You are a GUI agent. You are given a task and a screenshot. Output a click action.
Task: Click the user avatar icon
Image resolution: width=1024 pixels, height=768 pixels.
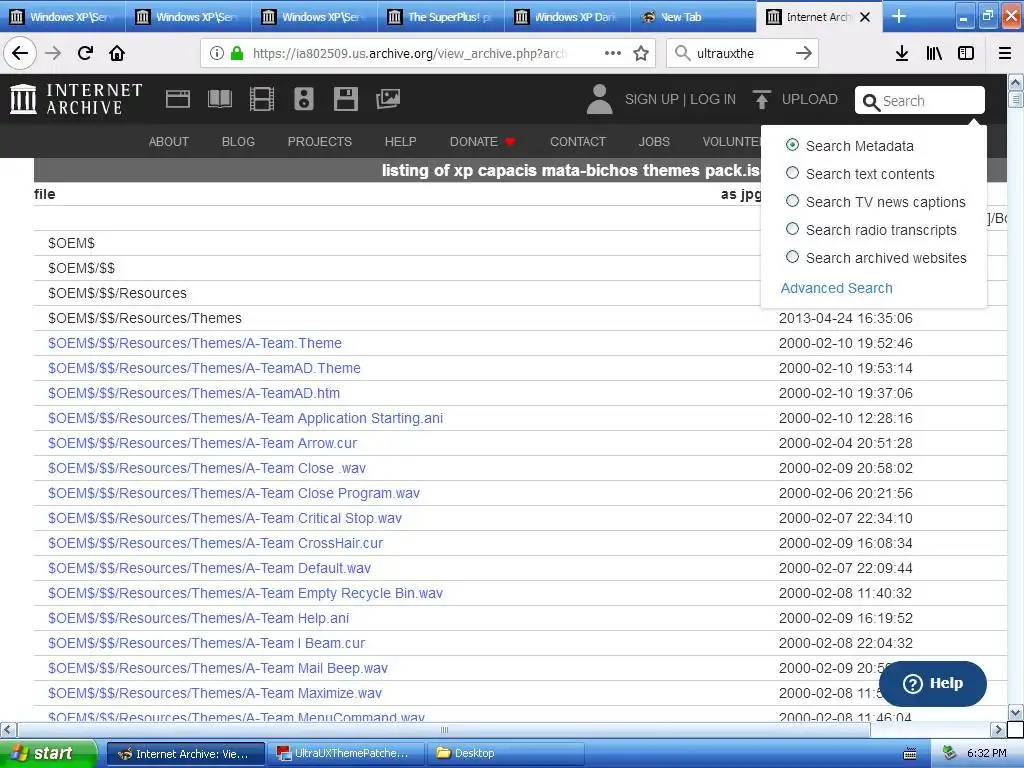(x=600, y=99)
